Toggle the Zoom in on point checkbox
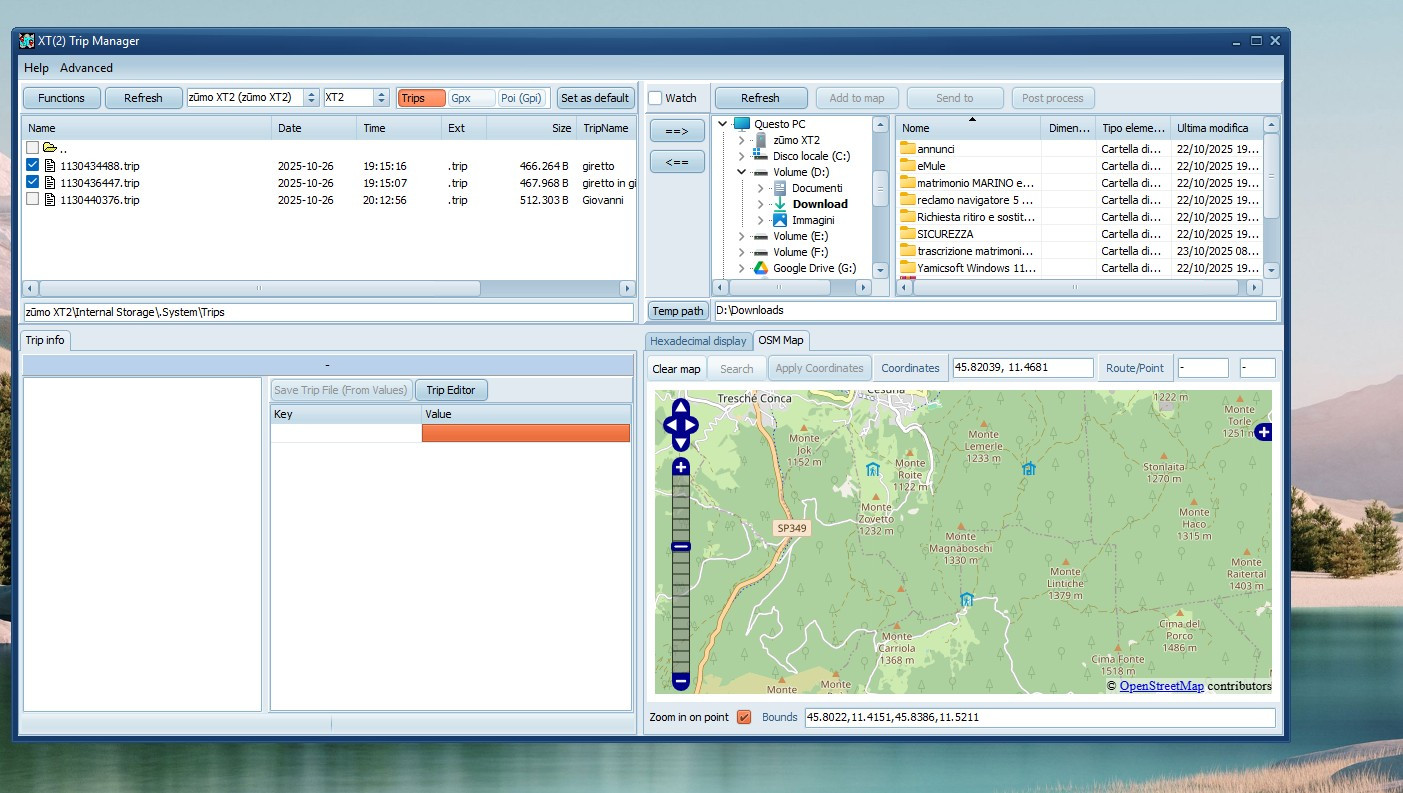The height and width of the screenshot is (793, 1403). [x=744, y=717]
